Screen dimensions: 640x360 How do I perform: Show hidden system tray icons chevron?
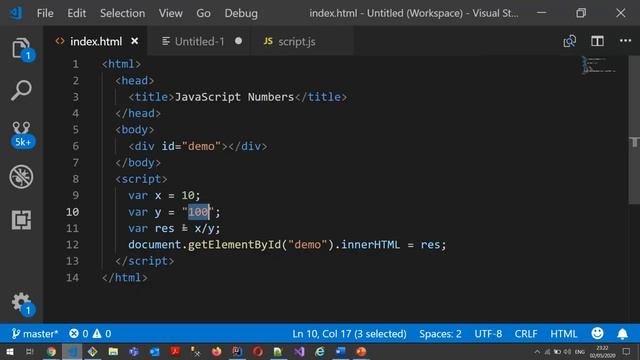click(537, 352)
